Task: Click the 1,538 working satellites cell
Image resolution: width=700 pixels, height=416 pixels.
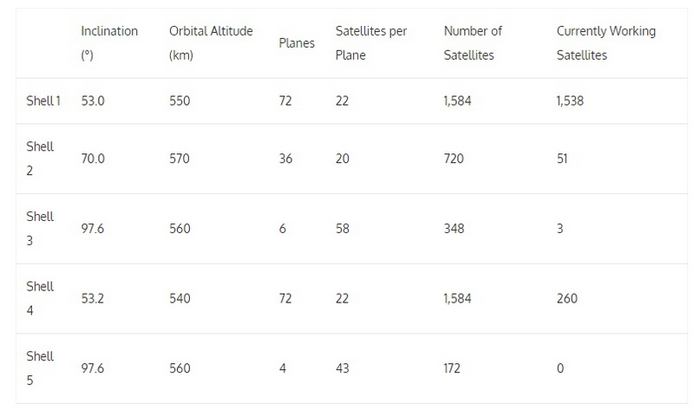Action: click(572, 102)
